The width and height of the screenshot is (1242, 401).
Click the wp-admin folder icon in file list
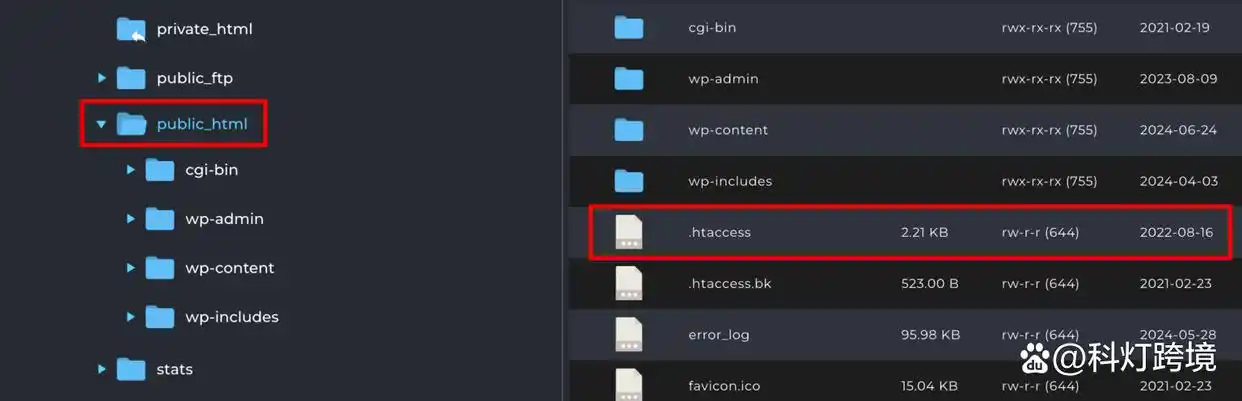[x=629, y=78]
